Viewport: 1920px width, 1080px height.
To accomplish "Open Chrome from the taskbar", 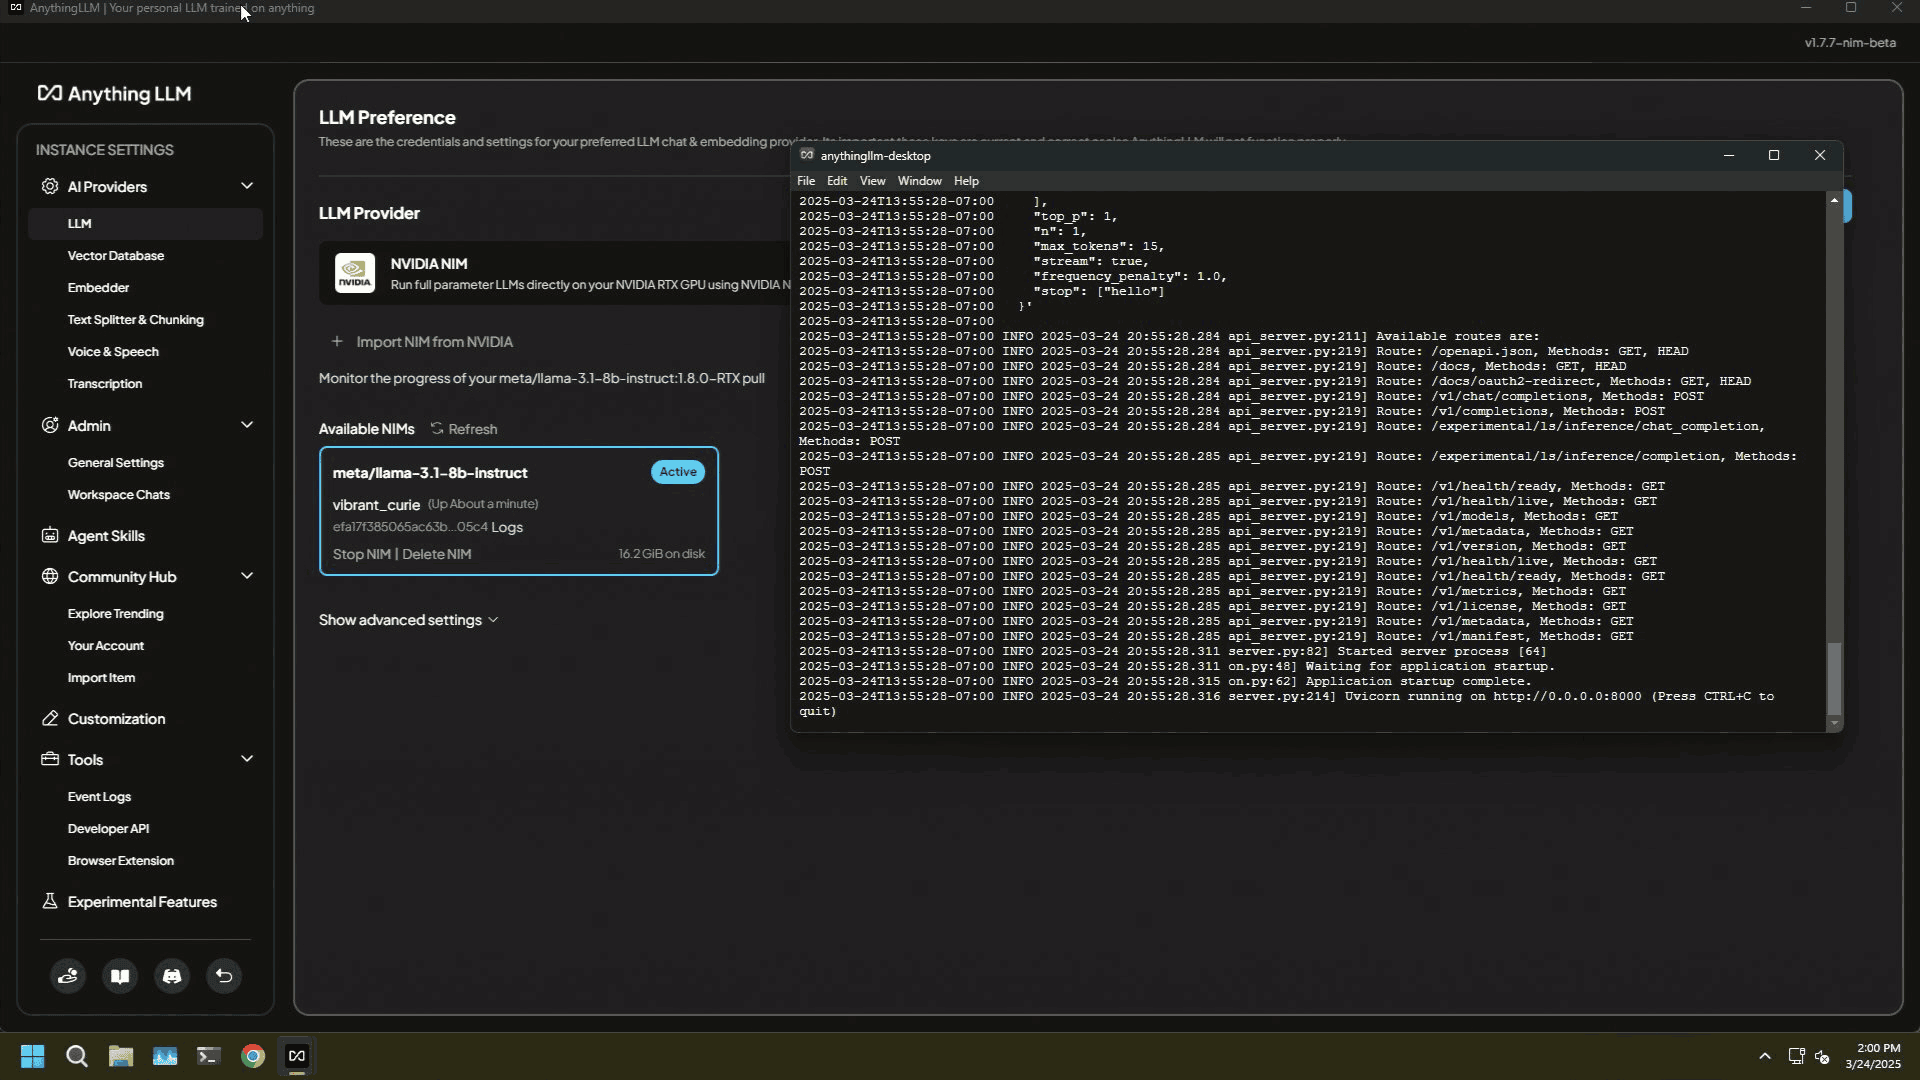I will coord(253,1056).
